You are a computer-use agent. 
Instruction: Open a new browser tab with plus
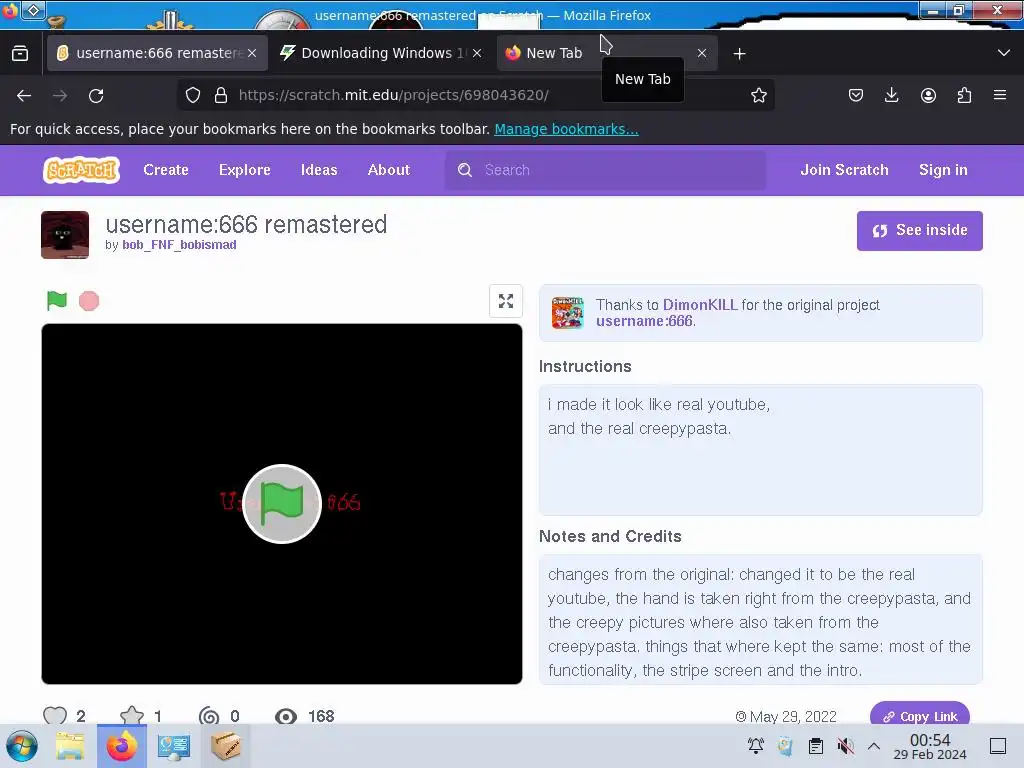tap(739, 54)
